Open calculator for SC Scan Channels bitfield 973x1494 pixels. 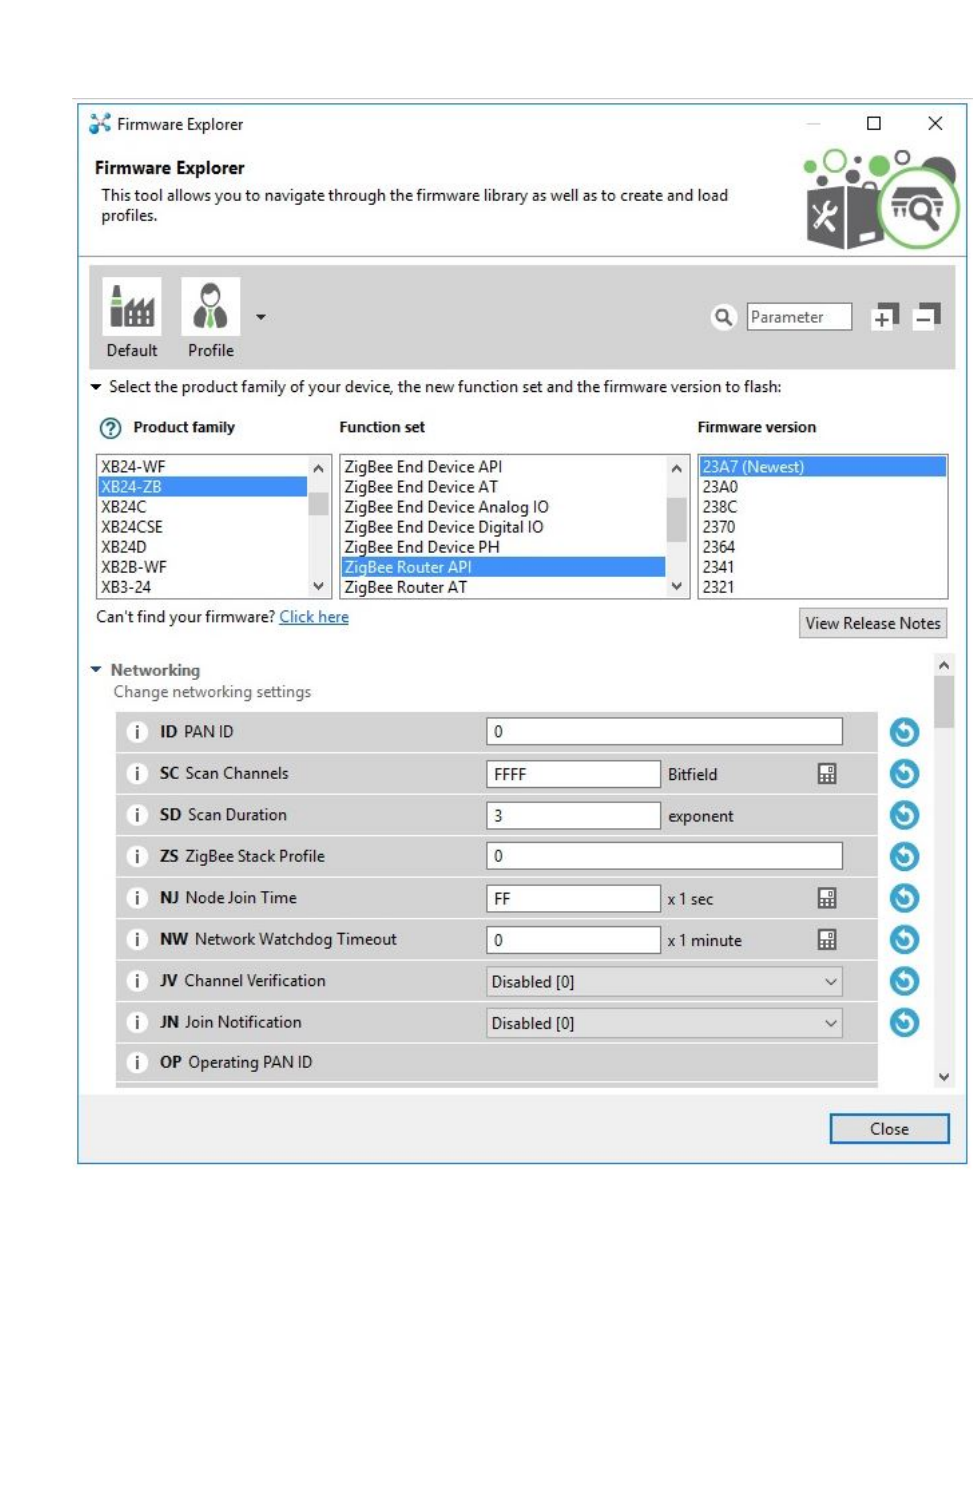[x=827, y=774]
